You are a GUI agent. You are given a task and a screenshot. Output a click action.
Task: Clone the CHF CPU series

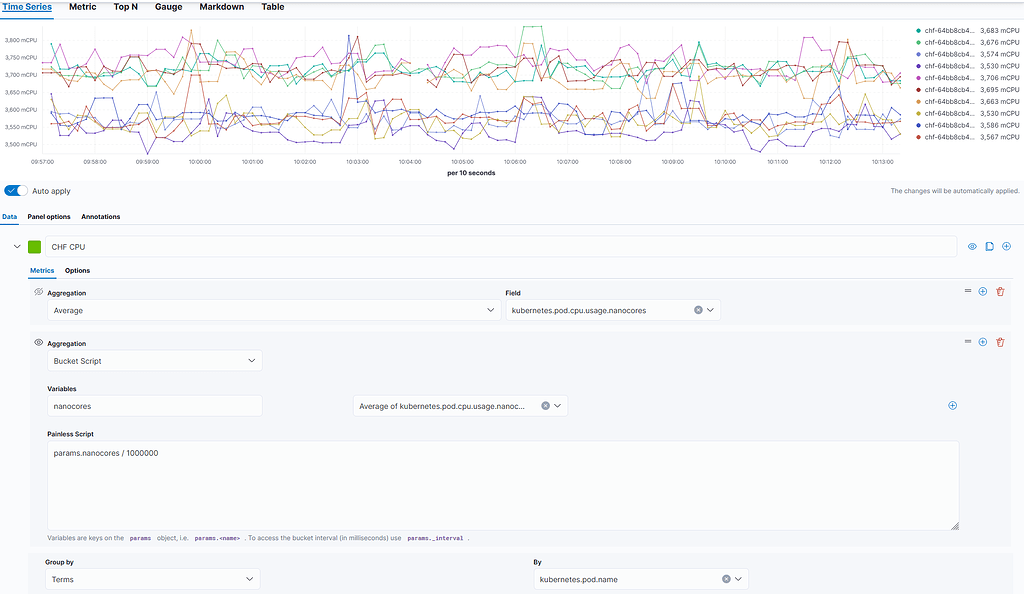point(989,247)
